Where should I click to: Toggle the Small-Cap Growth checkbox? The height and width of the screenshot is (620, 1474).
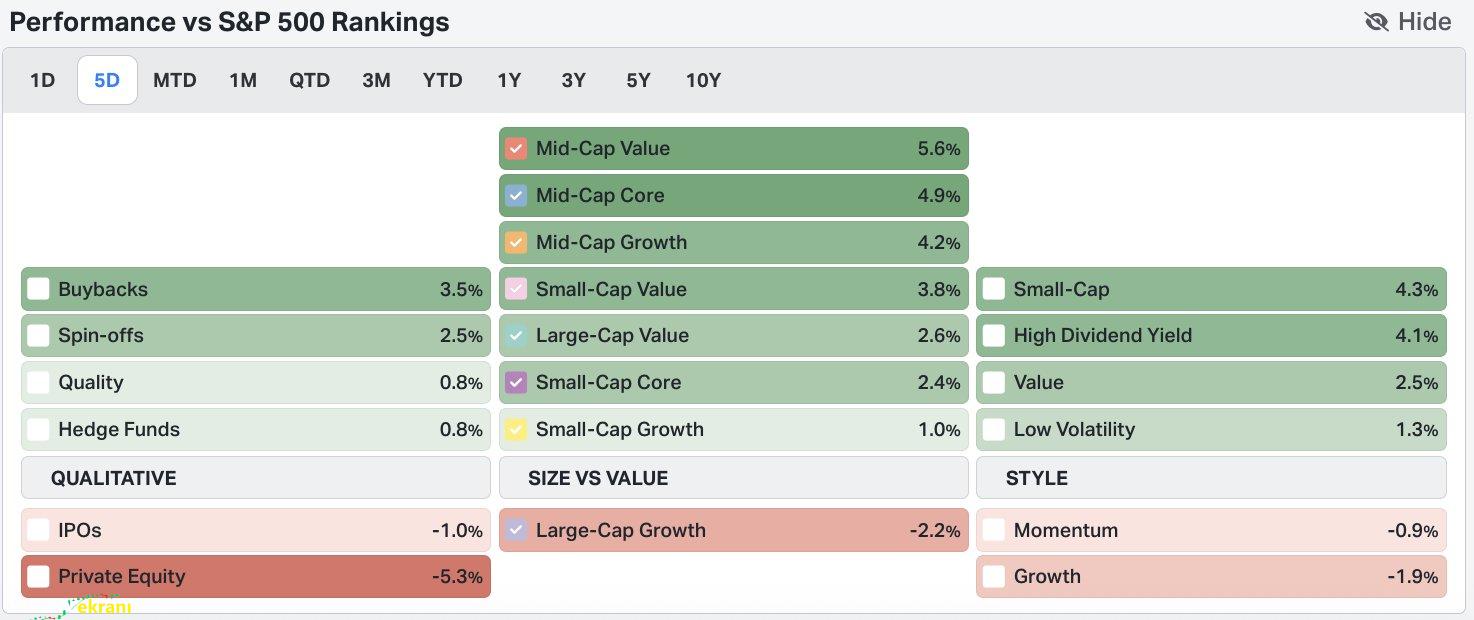[516, 430]
